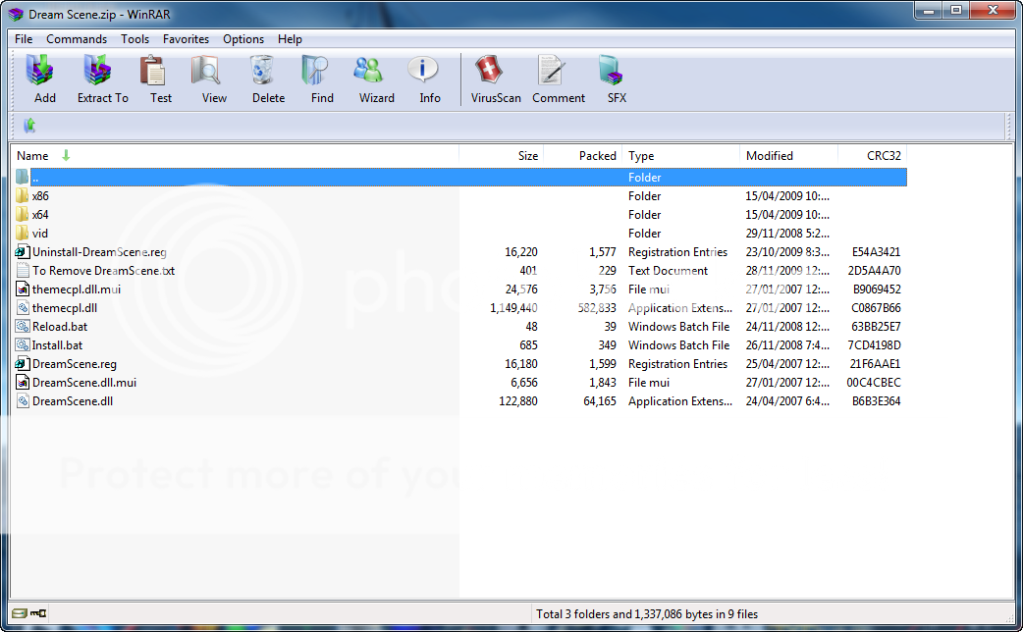This screenshot has width=1023, height=632.
Task: Click the modified date 25/04/2007 12:...
Action: (x=787, y=364)
